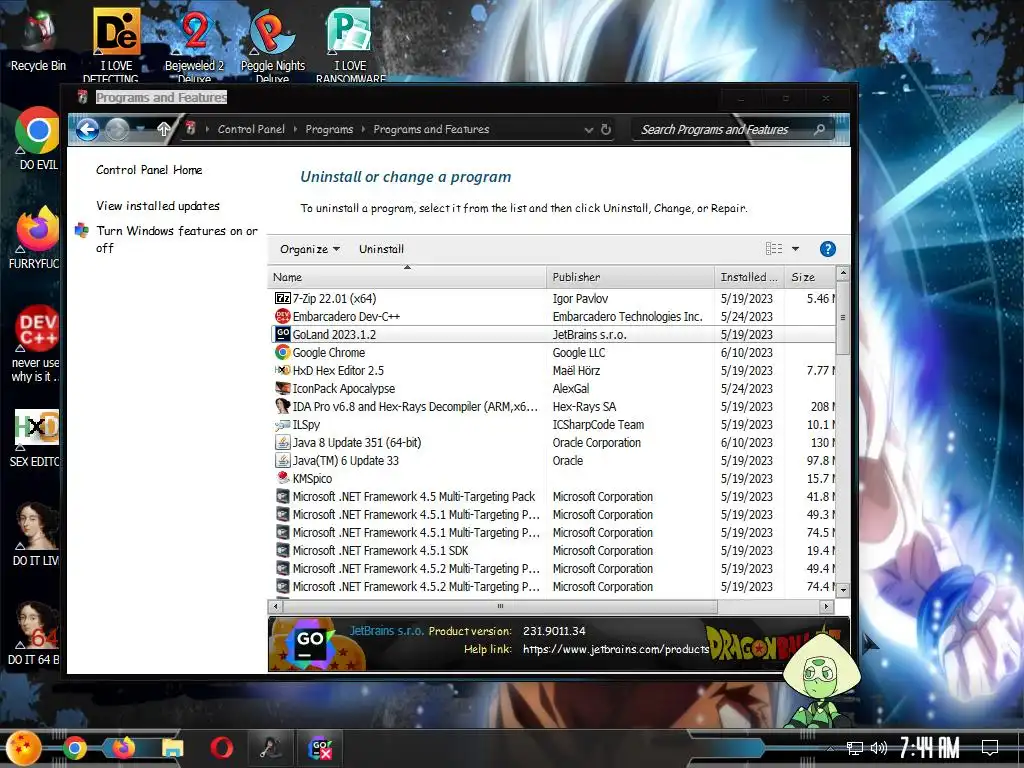Click the network tray icon
This screenshot has width=1024, height=768.
tap(855, 748)
